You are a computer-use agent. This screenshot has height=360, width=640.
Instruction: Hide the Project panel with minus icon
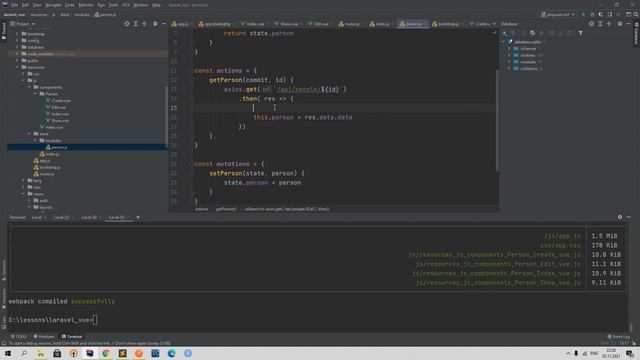[164, 24]
